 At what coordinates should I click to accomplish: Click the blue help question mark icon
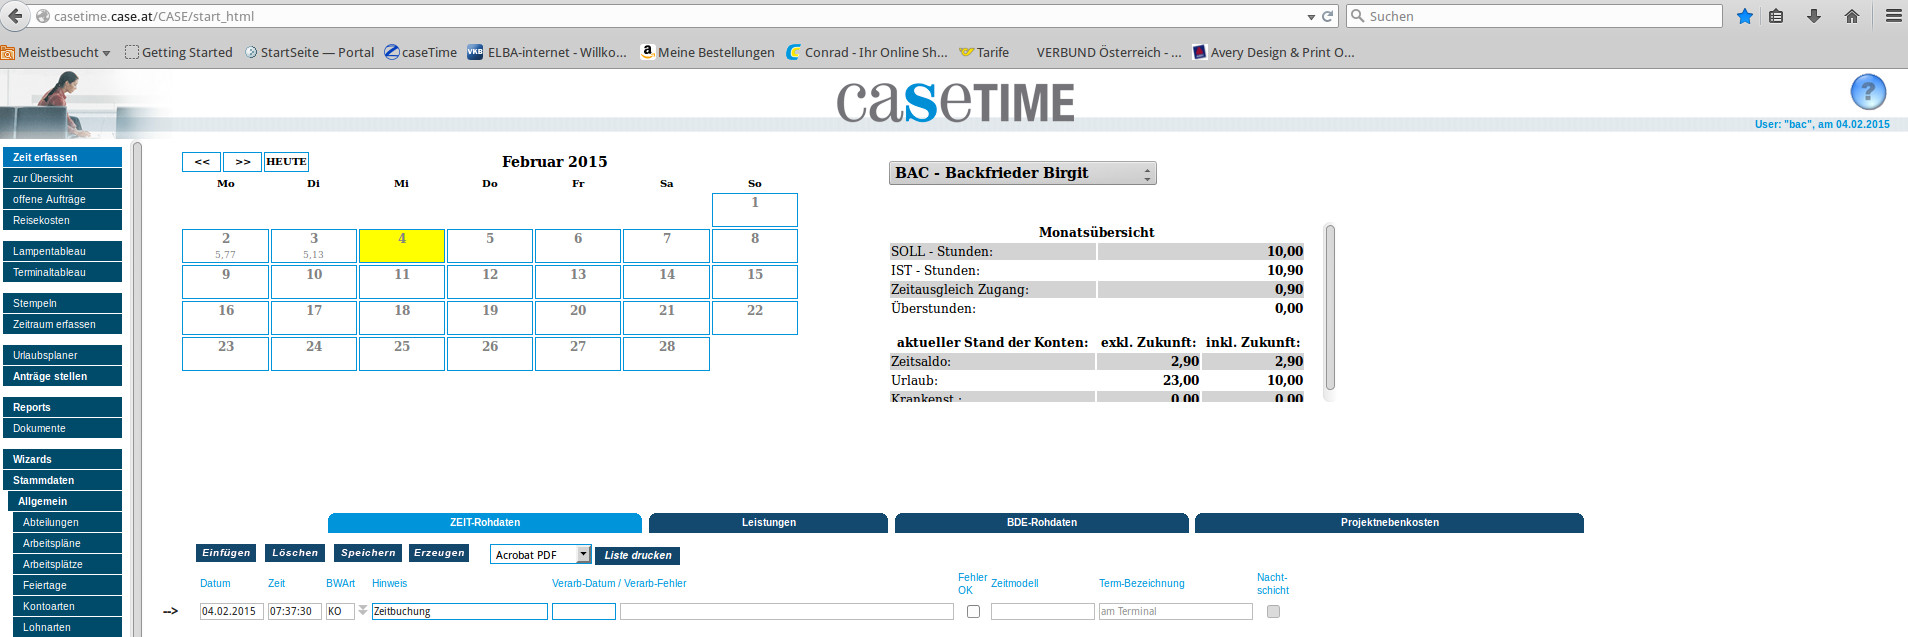tap(1867, 93)
